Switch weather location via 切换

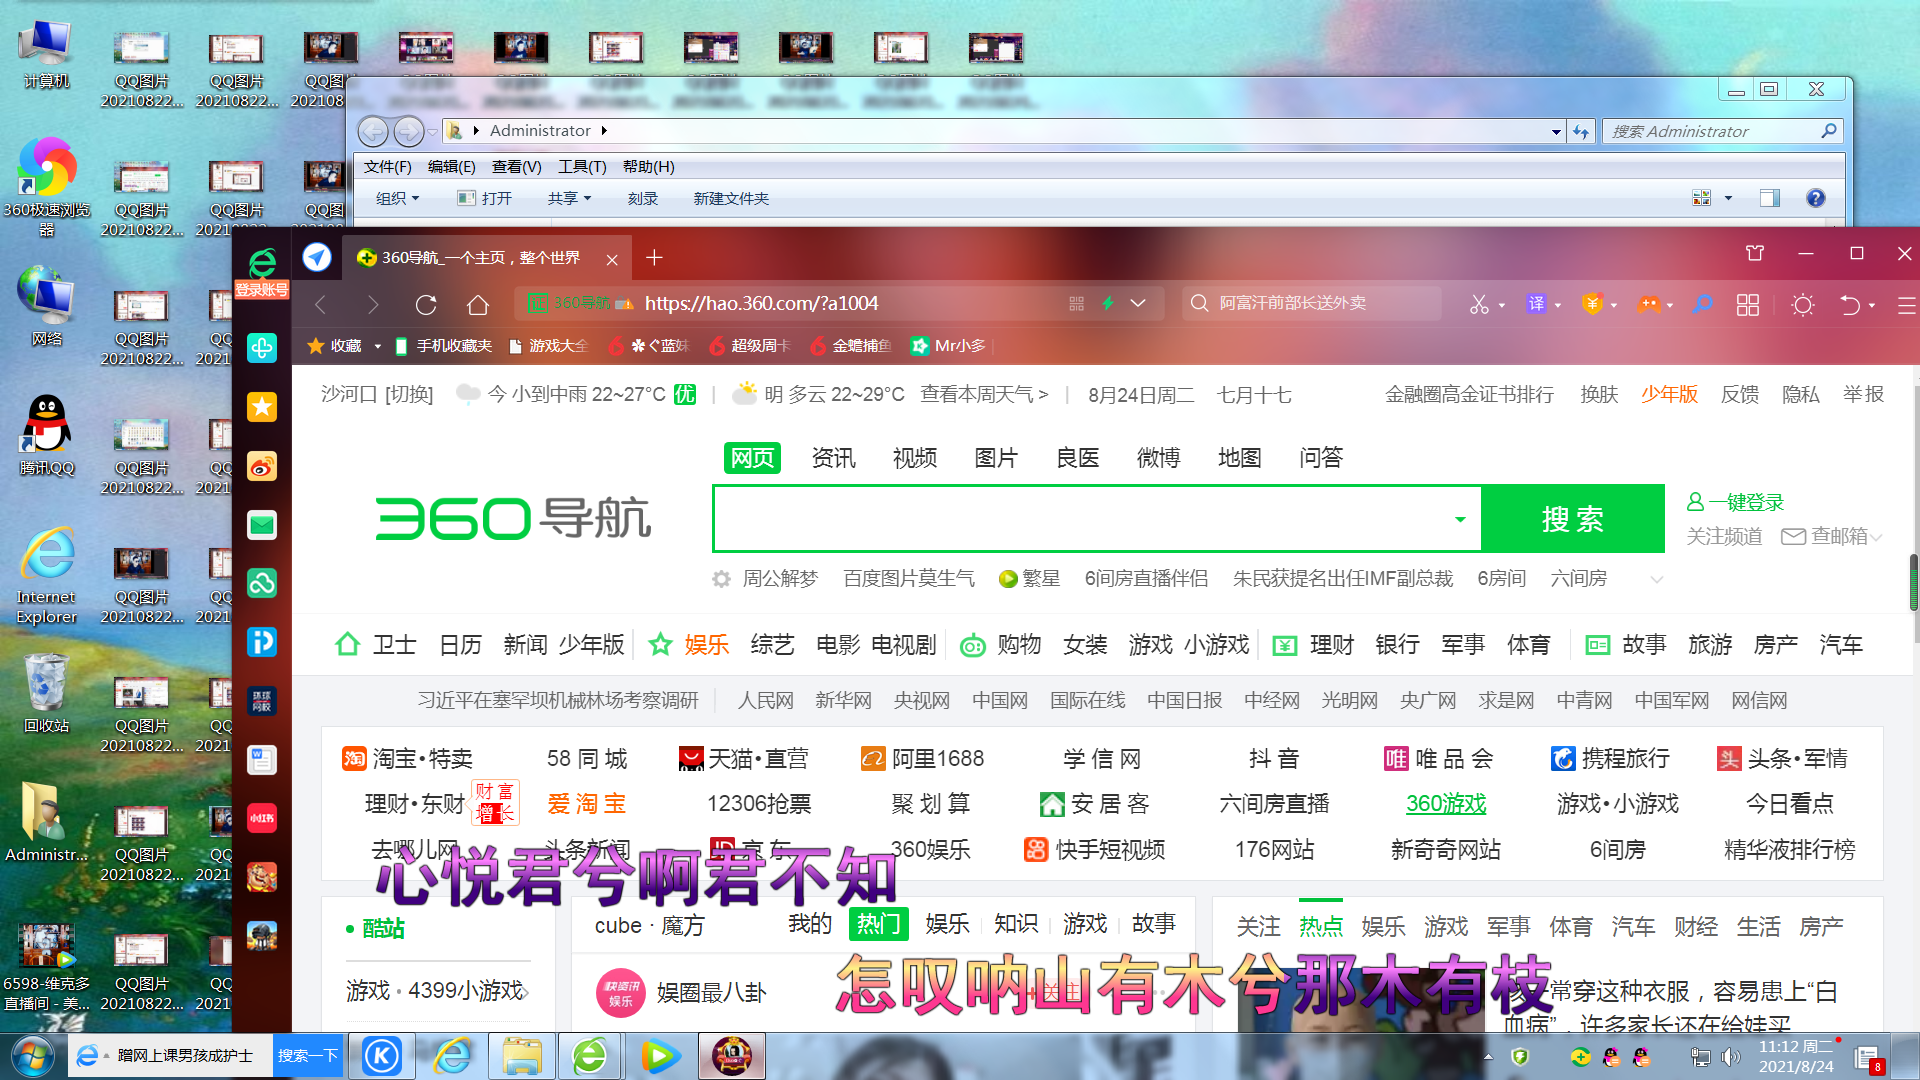click(x=409, y=395)
